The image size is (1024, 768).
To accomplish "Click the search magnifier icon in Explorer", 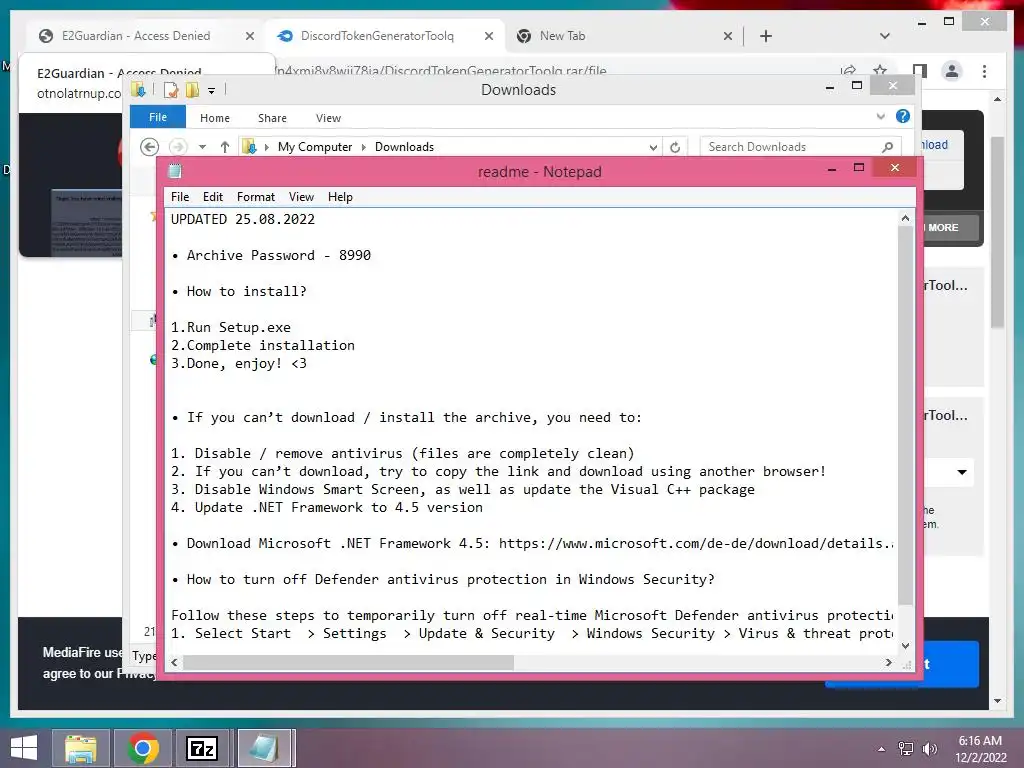I will tap(887, 147).
